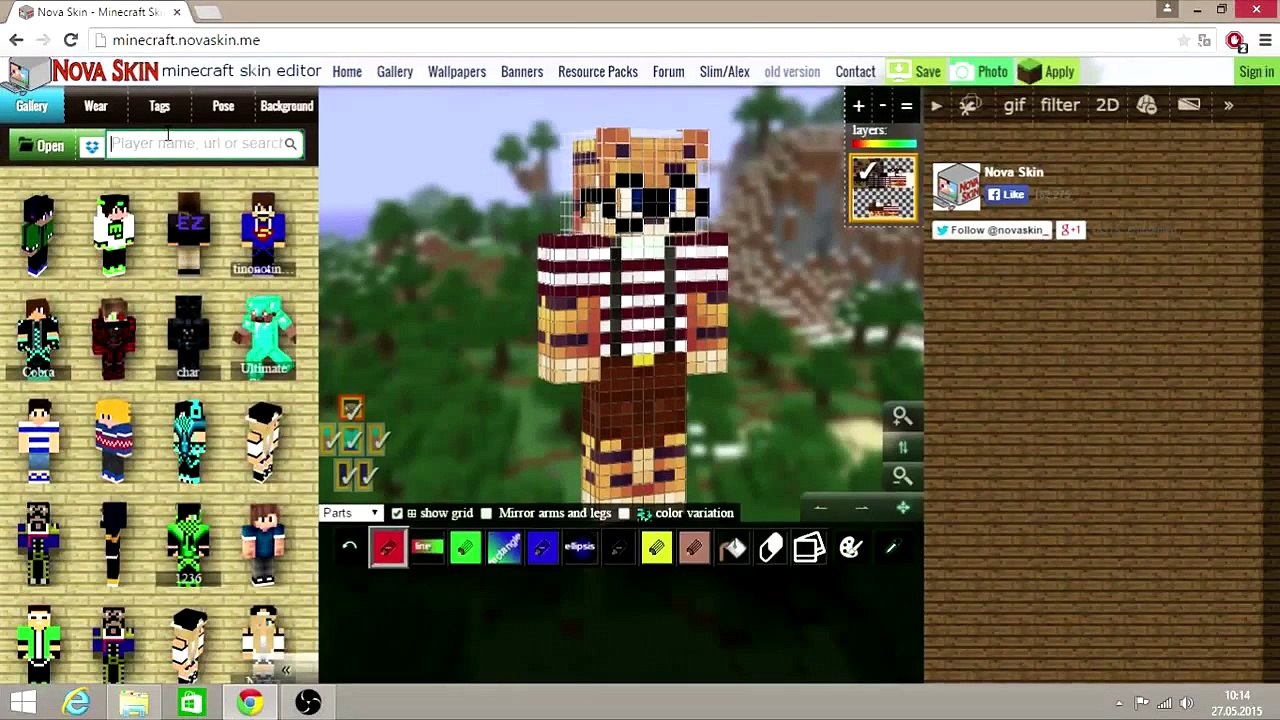
Task: Open the color palette tool
Action: point(851,547)
